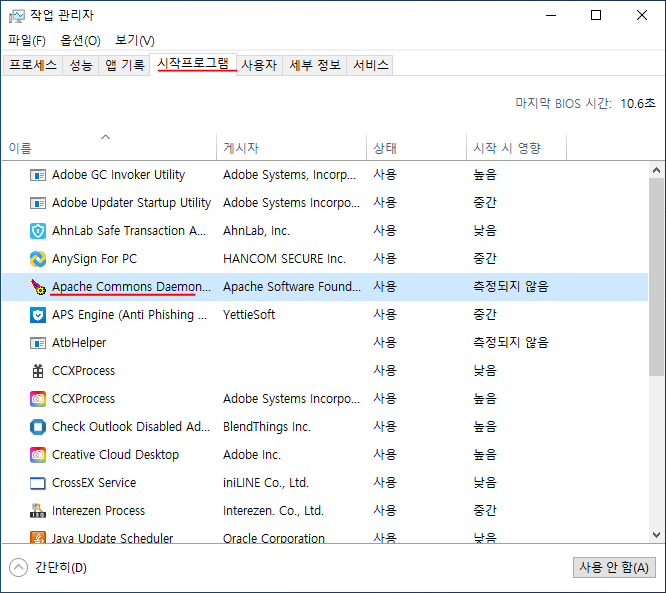Select the 시작프로그램 tab
Image resolution: width=666 pixels, height=593 pixels.
click(193, 64)
